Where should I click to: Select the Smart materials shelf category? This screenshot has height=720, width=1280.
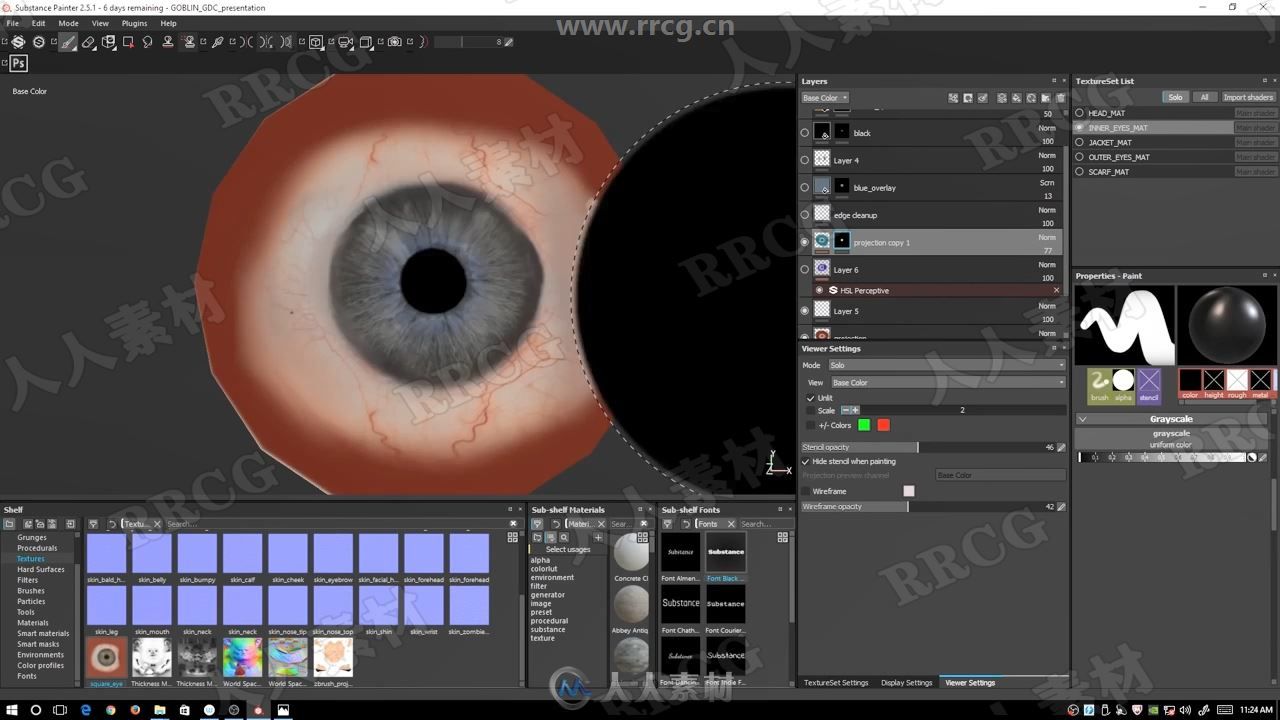pos(43,633)
